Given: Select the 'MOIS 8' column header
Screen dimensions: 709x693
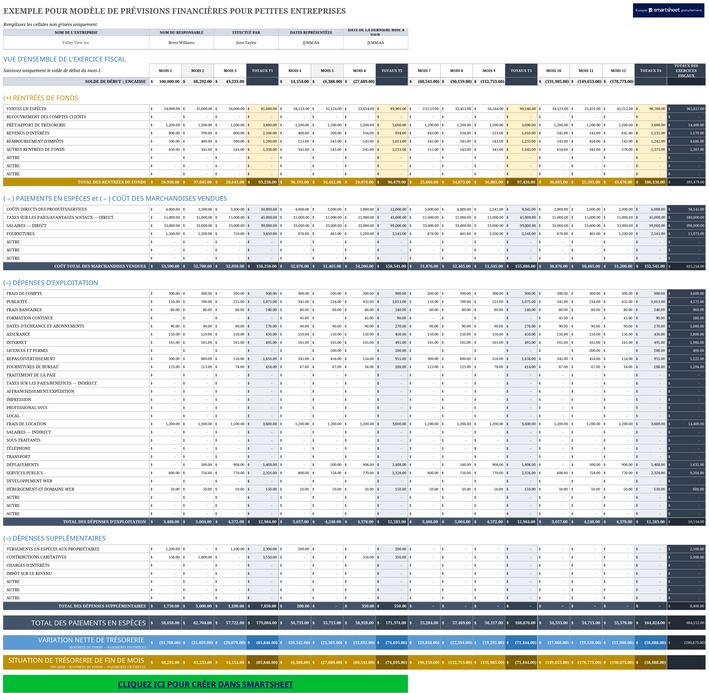Looking at the screenshot, I should 457,71.
